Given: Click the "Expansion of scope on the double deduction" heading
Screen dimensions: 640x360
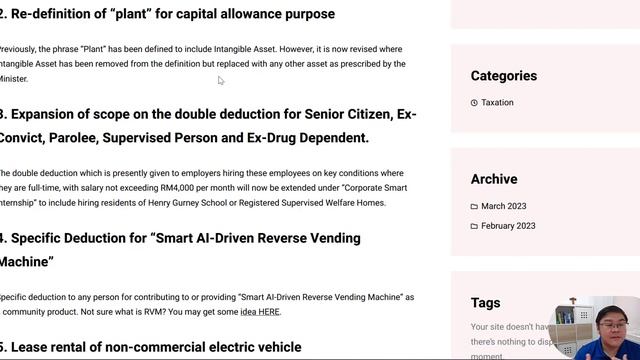Looking at the screenshot, I should pos(208,126).
